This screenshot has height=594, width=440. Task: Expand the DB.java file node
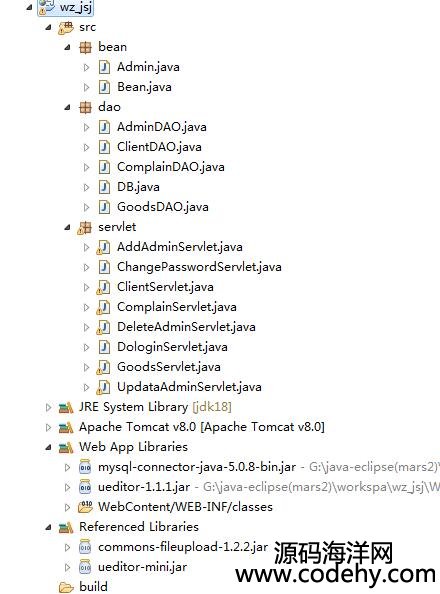pyautogui.click(x=86, y=188)
